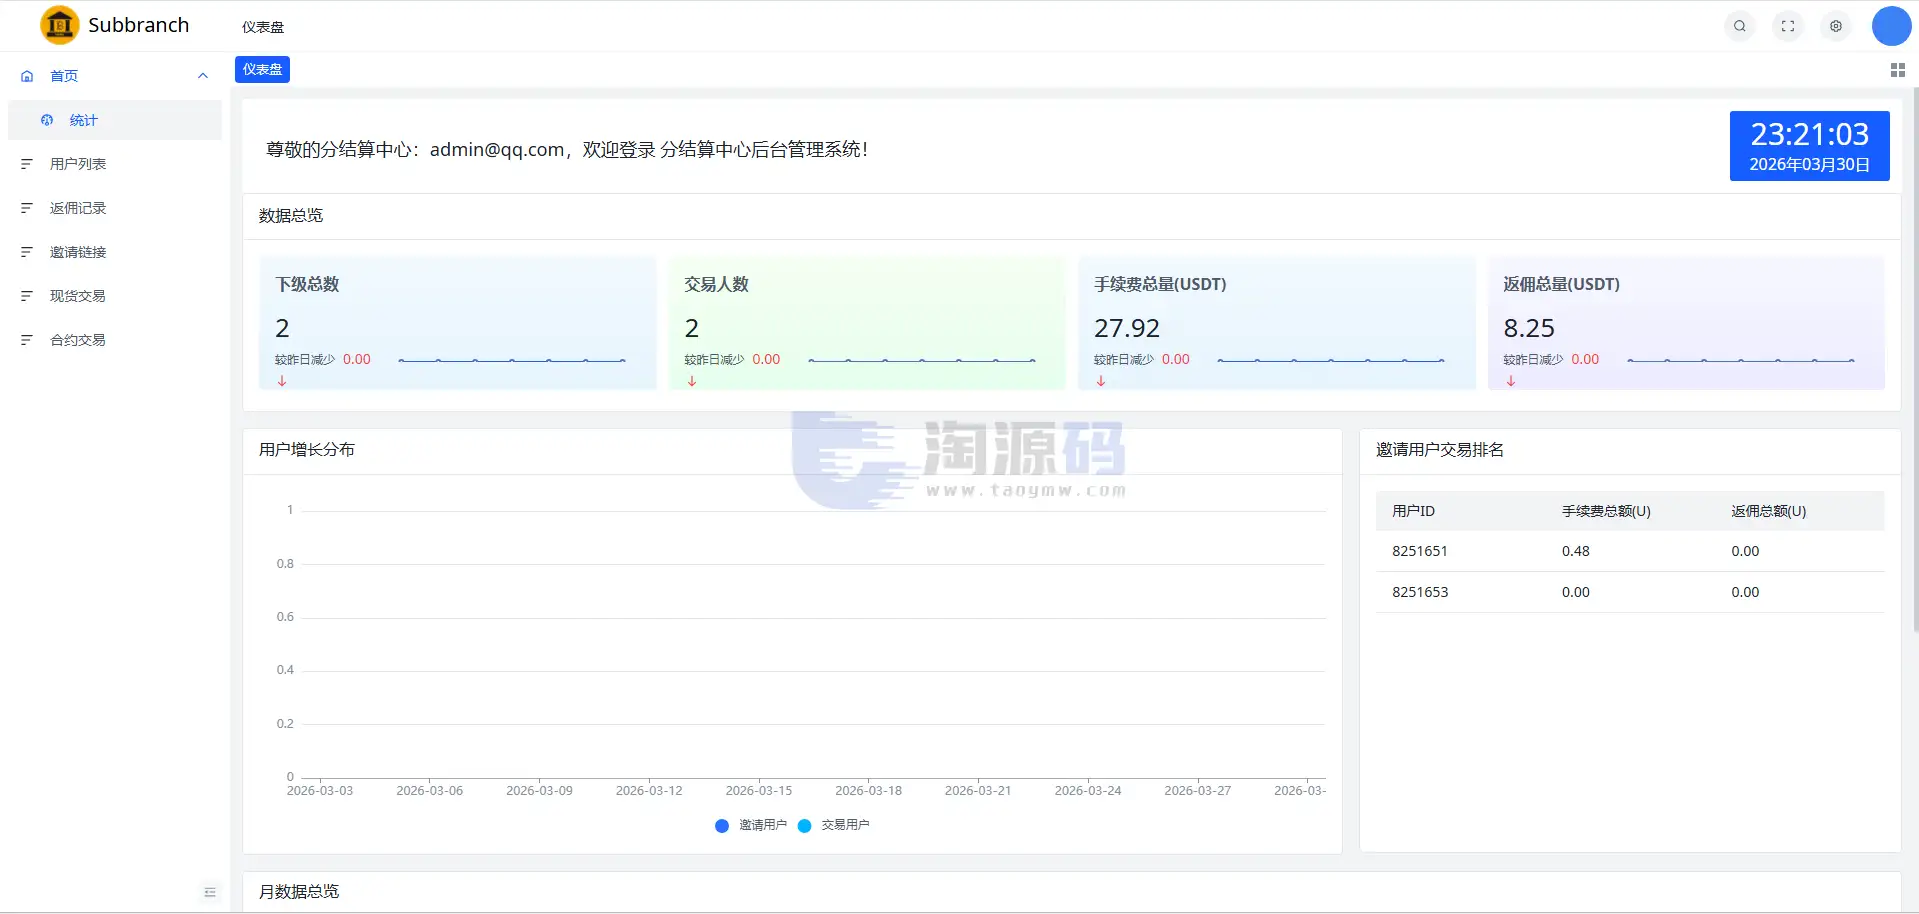Open the settings gear icon
The height and width of the screenshot is (914, 1919).
tap(1836, 26)
